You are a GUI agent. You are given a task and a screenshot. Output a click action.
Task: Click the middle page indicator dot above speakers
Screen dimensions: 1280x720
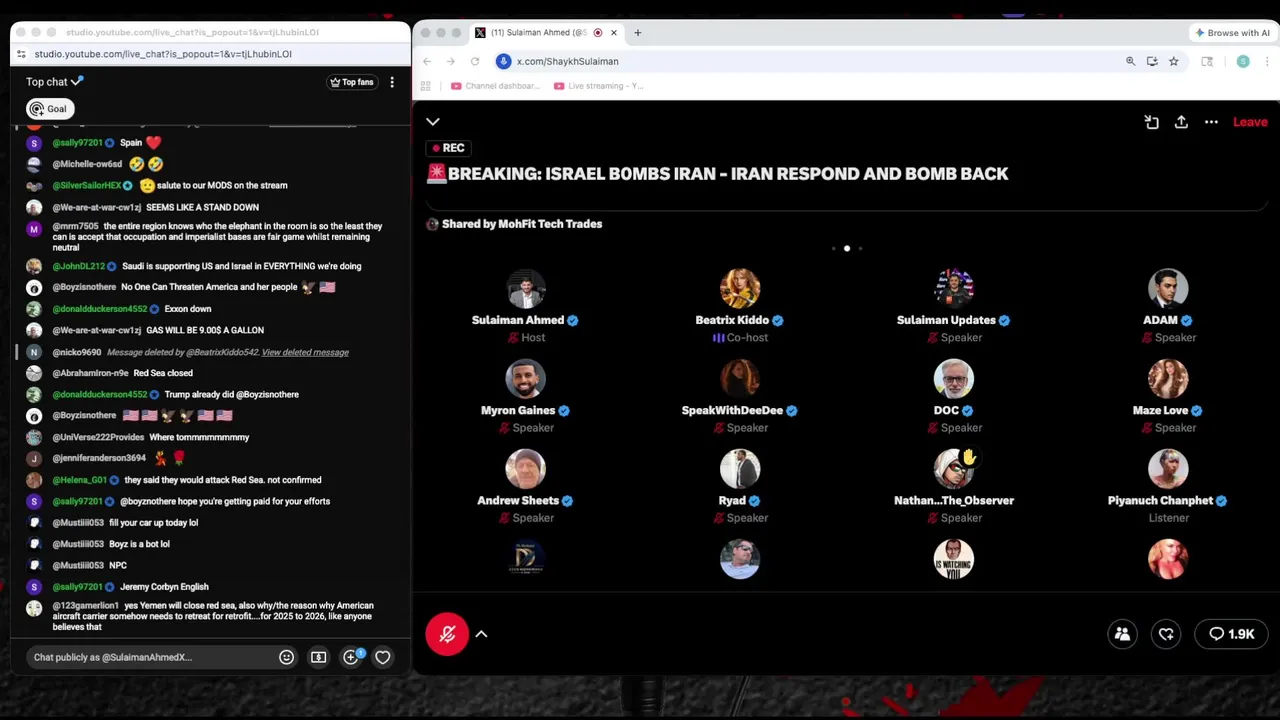coord(847,248)
